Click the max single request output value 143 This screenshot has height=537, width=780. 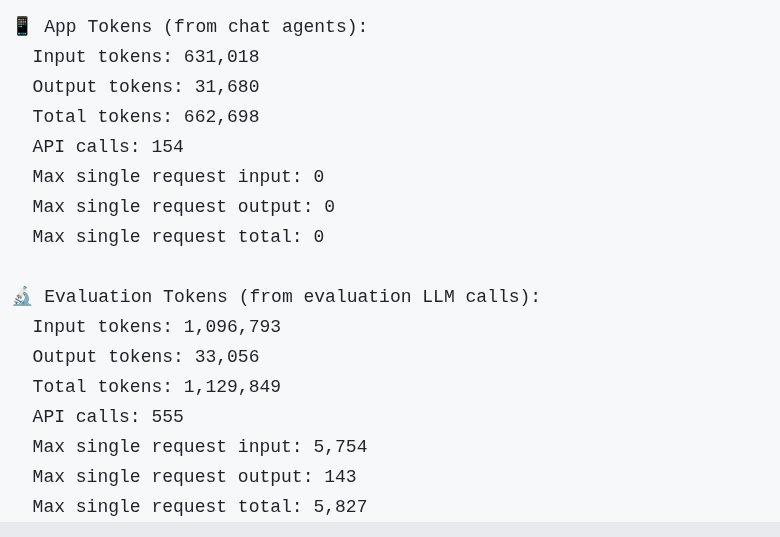pyautogui.click(x=340, y=477)
